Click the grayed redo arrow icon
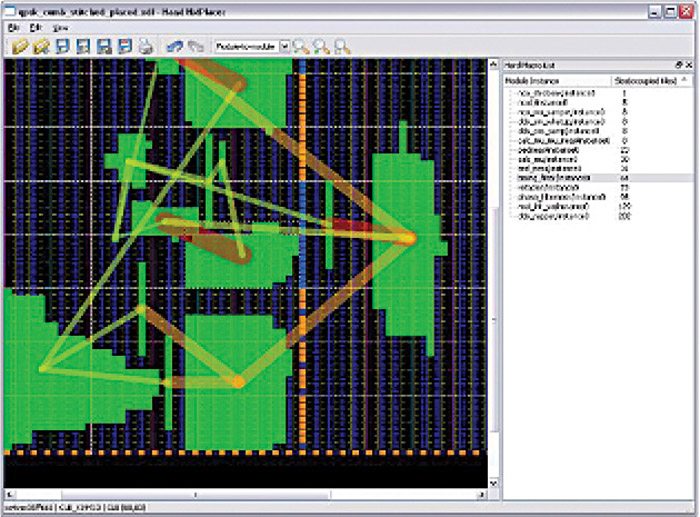700x517 pixels. point(195,46)
